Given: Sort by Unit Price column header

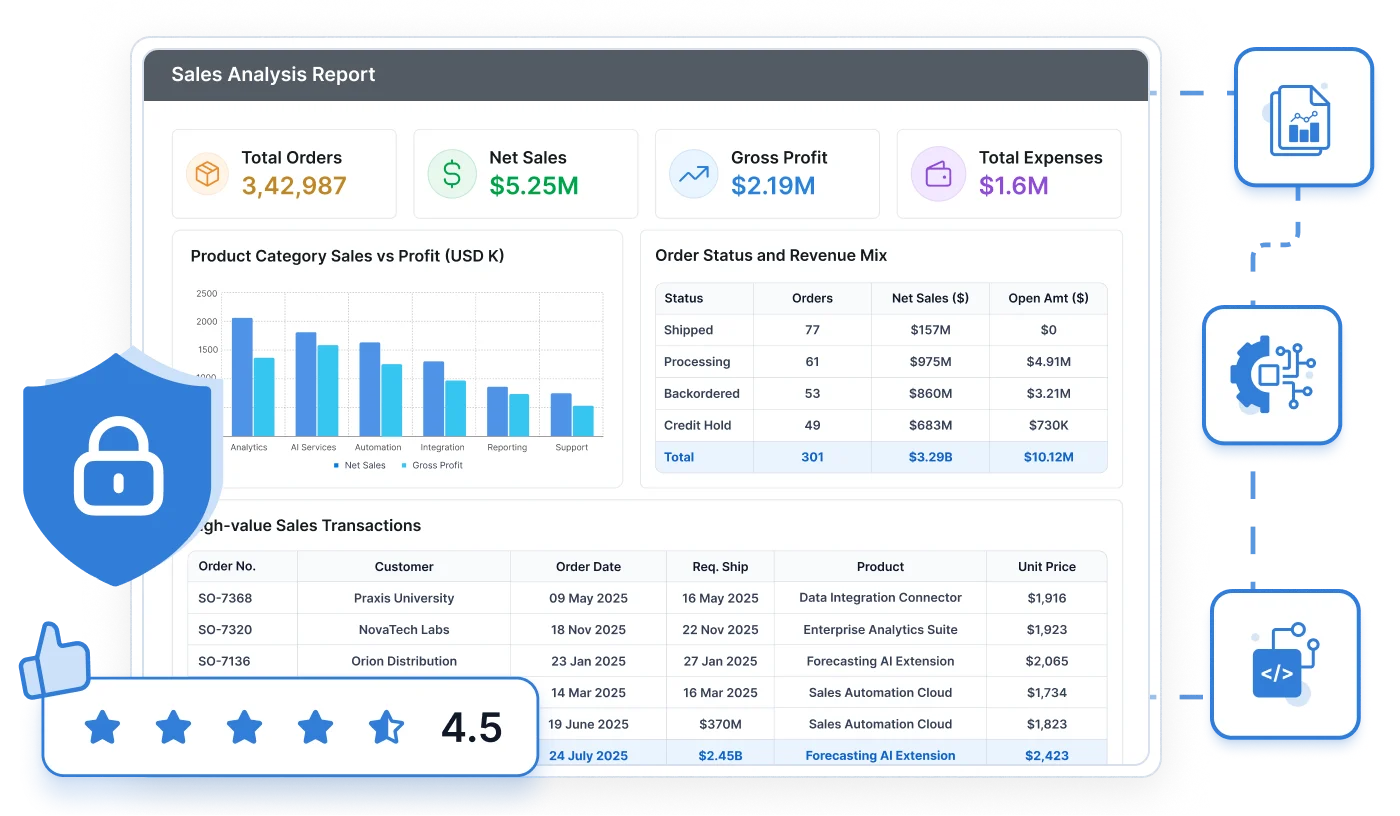Looking at the screenshot, I should (1047, 566).
